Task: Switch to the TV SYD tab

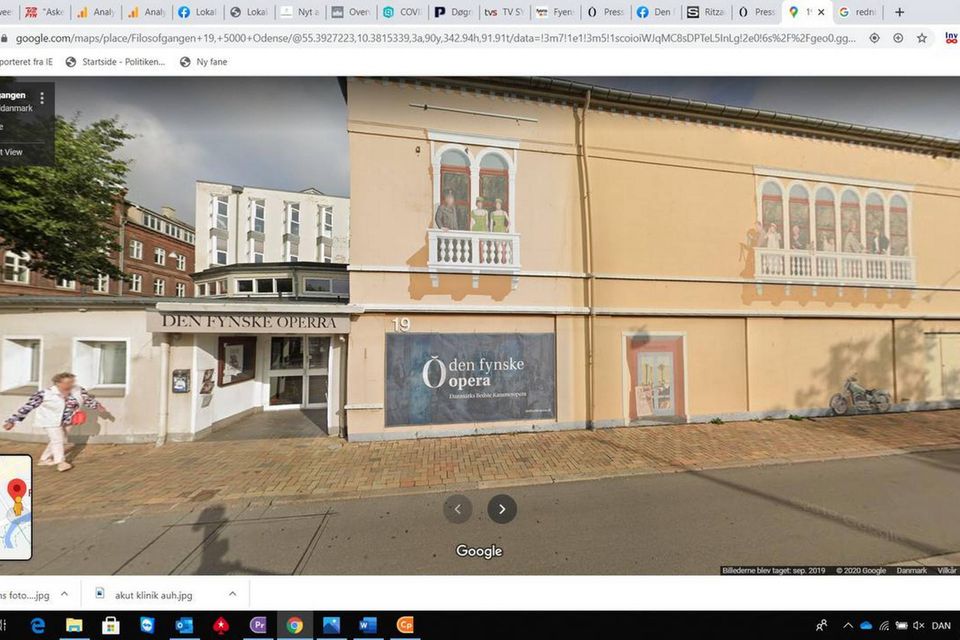Action: click(503, 12)
